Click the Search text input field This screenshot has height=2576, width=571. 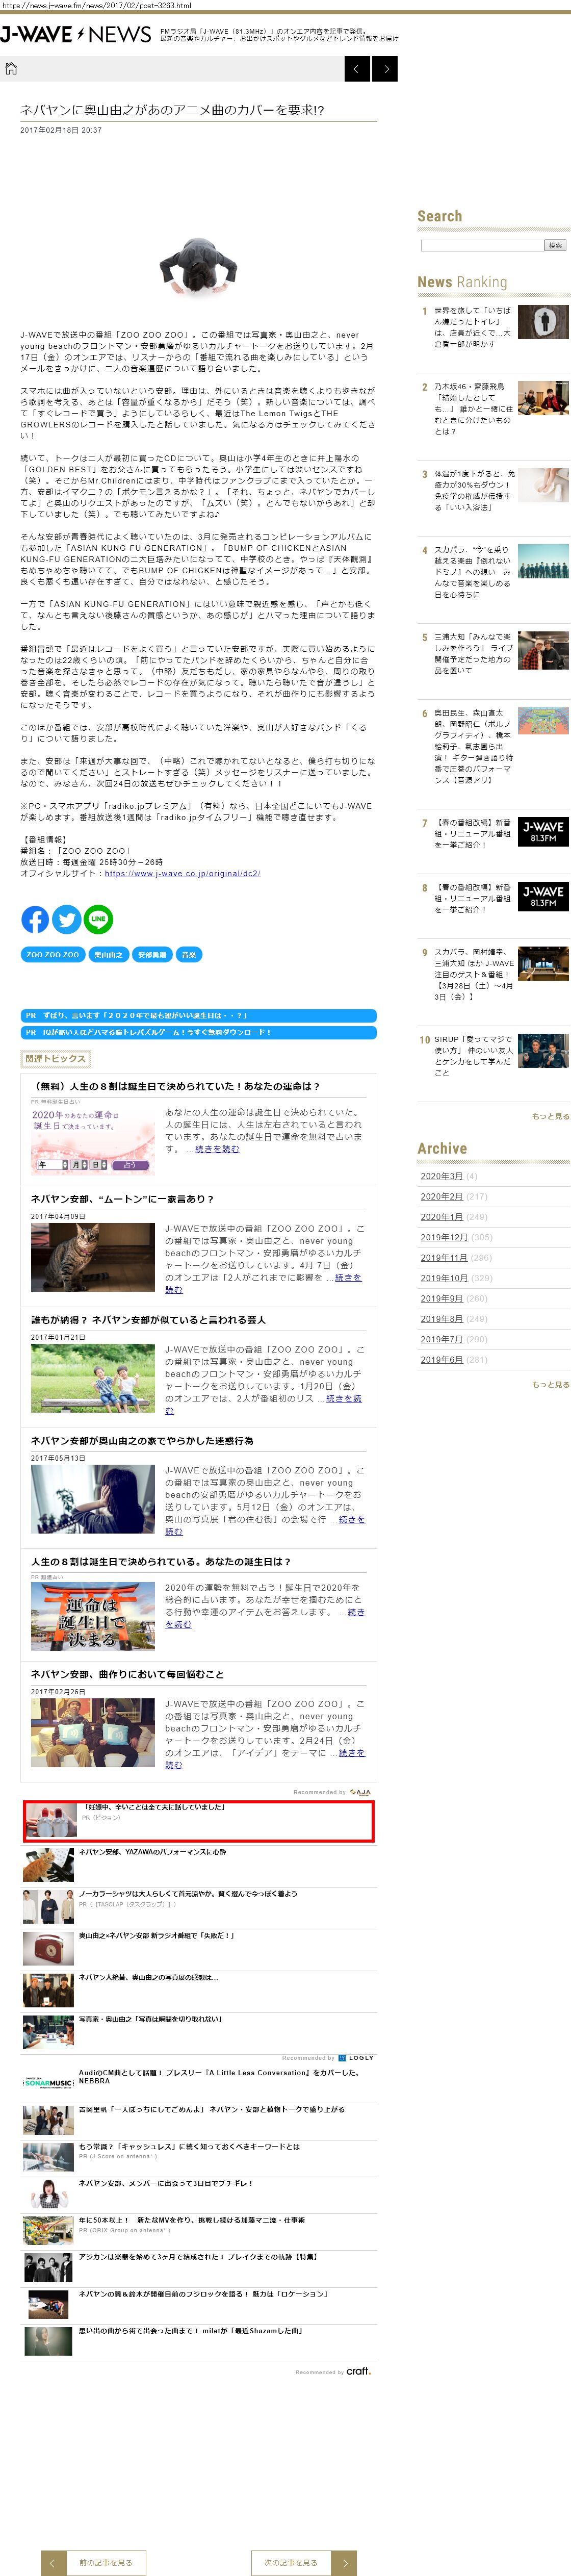(481, 245)
